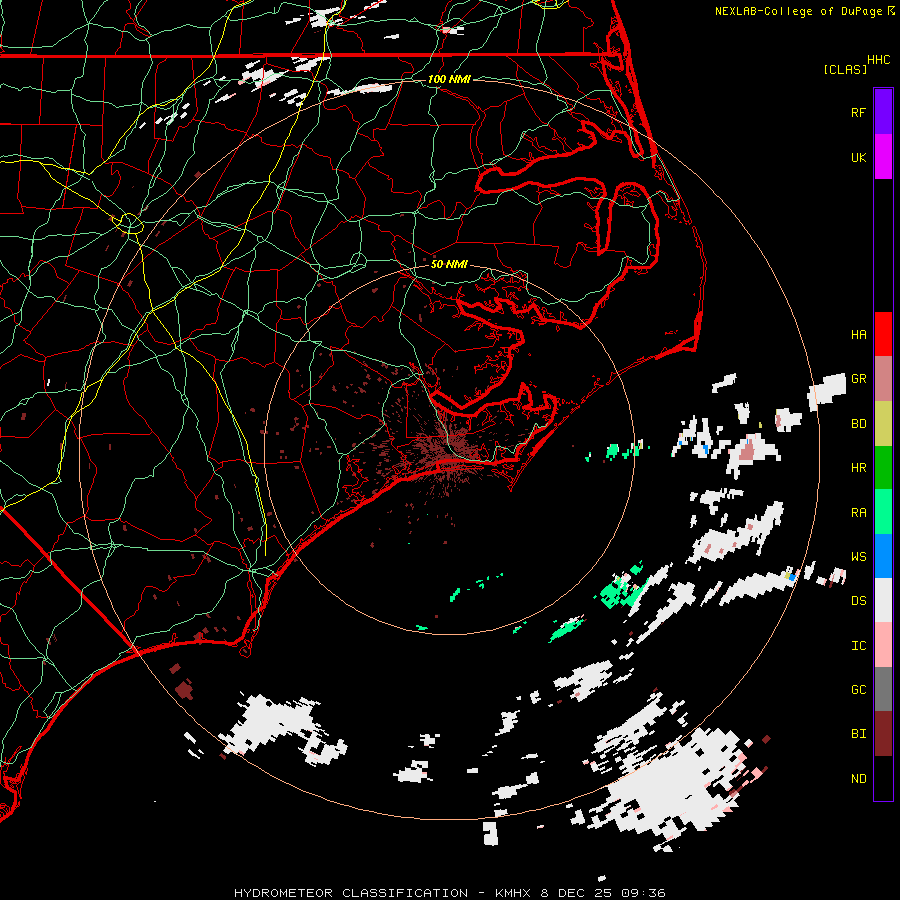This screenshot has width=900, height=900.
Task: Click the DS white legend swatch
Action: pyautogui.click(x=883, y=600)
